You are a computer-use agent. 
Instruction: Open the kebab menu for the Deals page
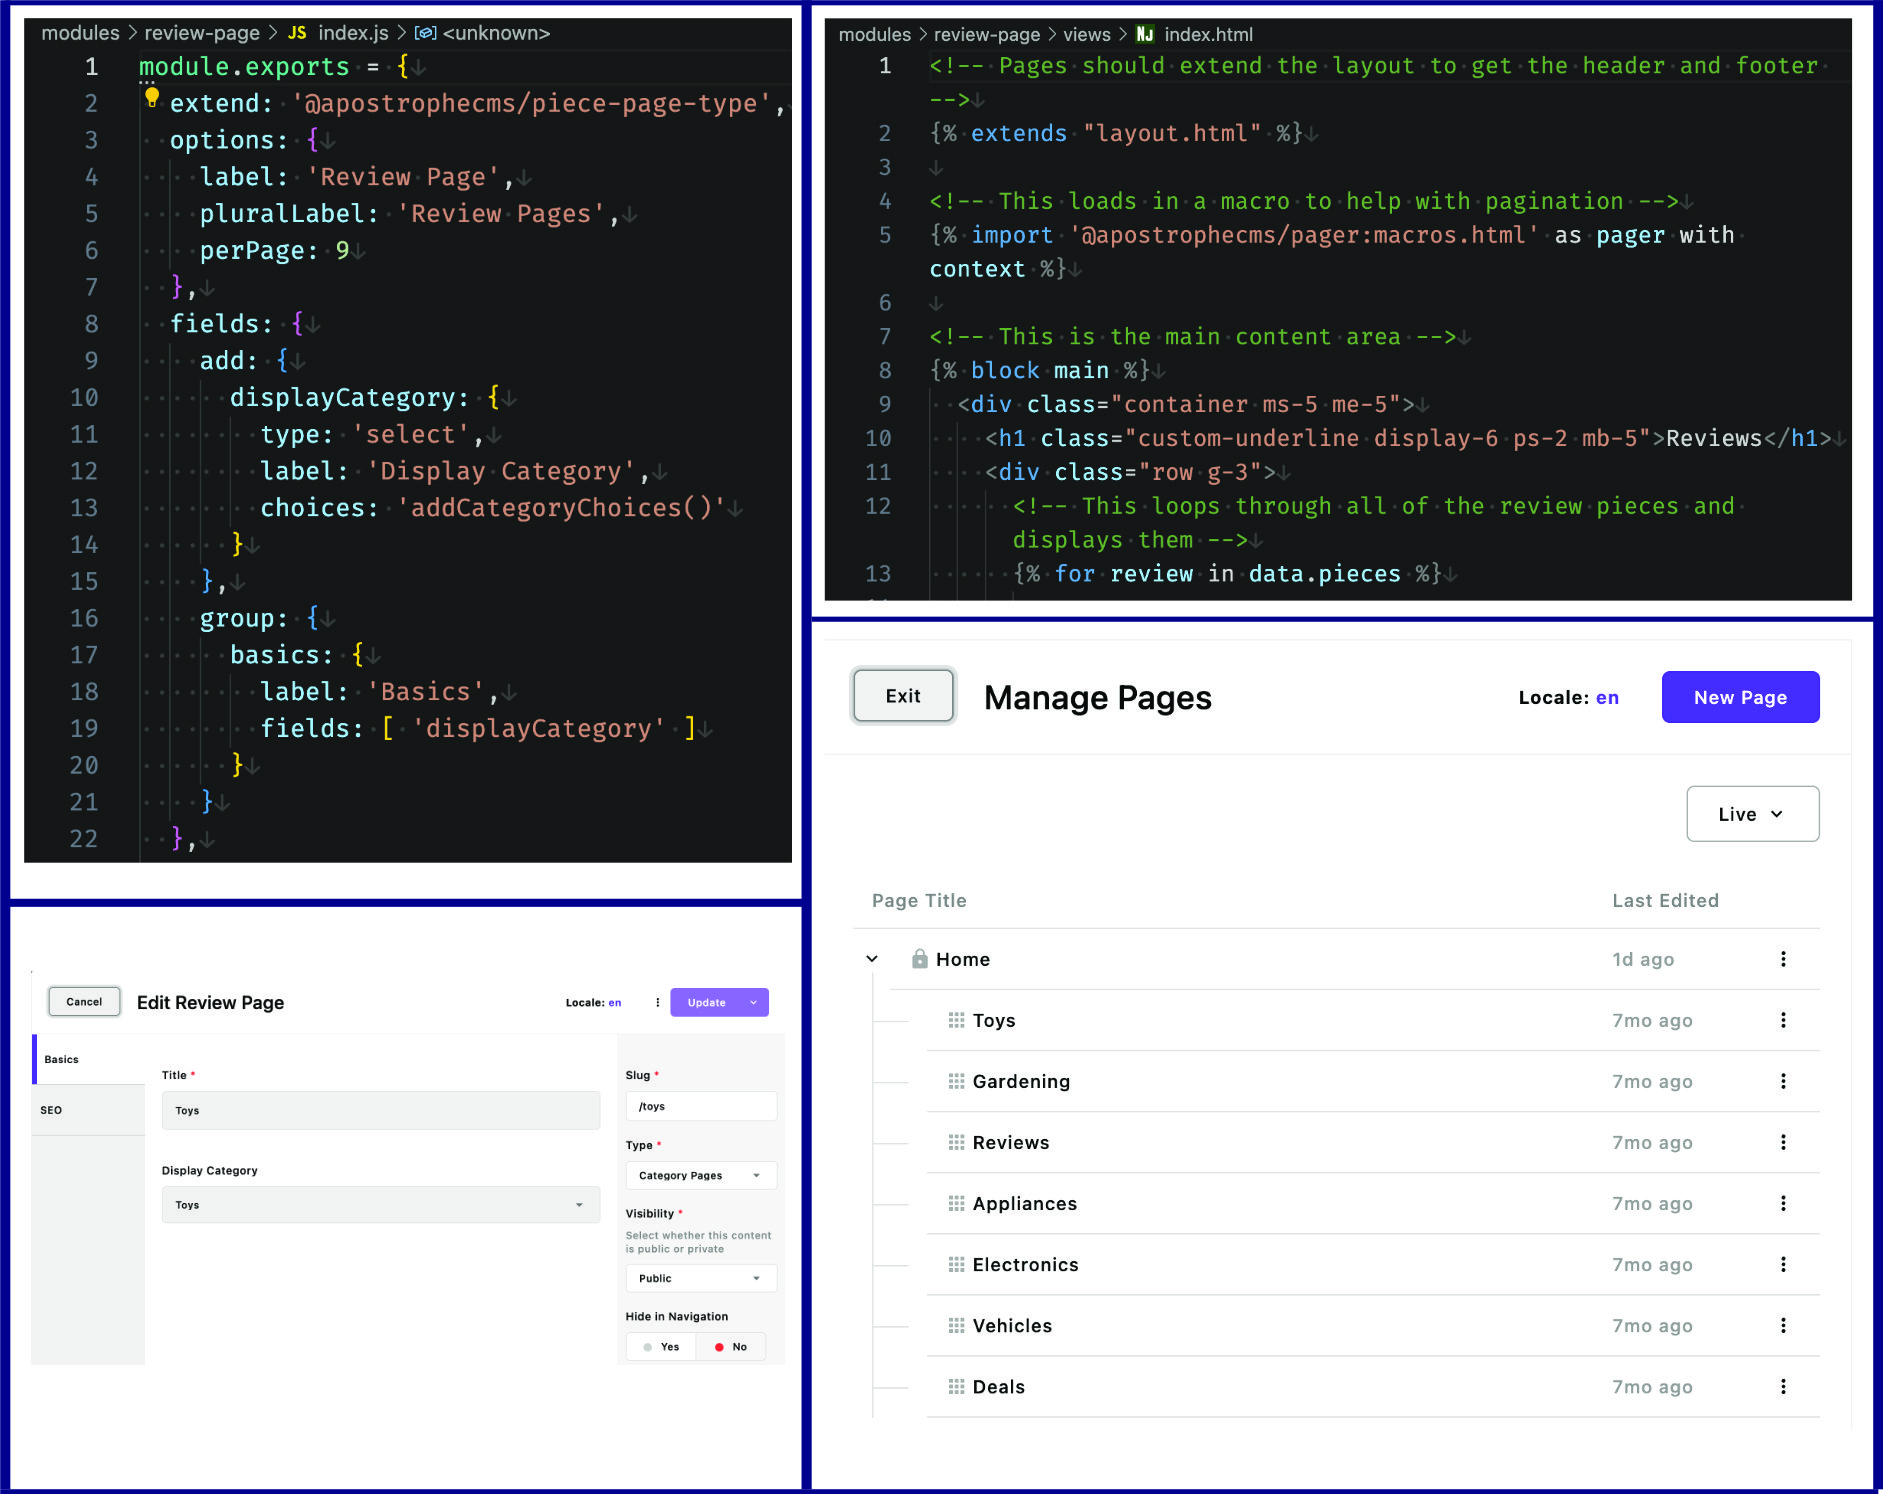tap(1783, 1386)
